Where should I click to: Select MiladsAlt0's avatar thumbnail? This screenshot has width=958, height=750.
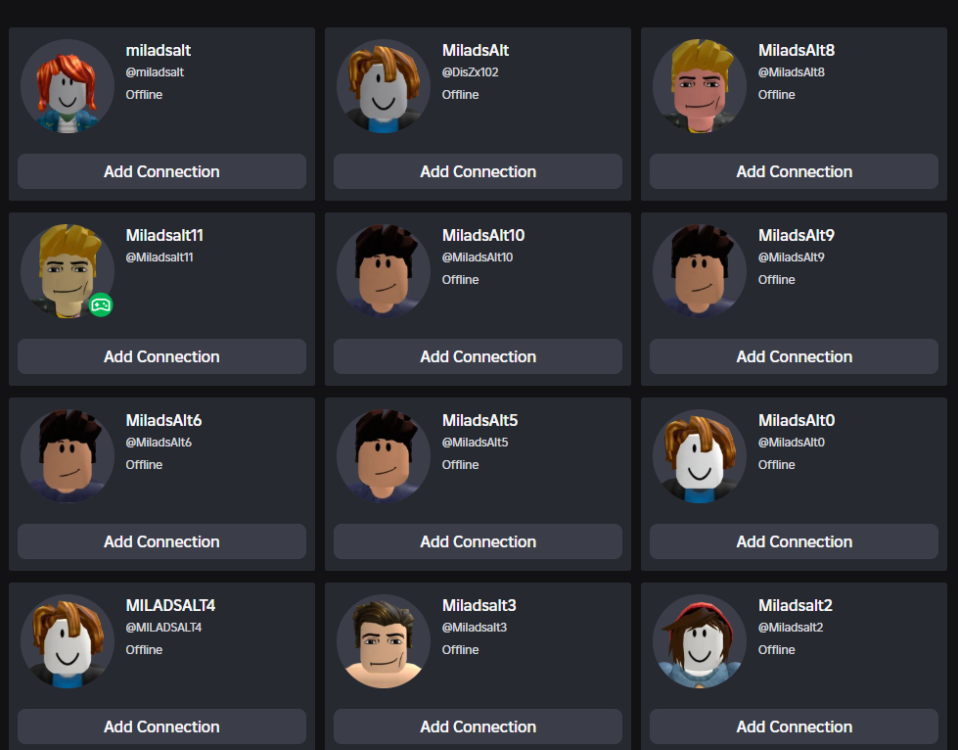[x=699, y=456]
